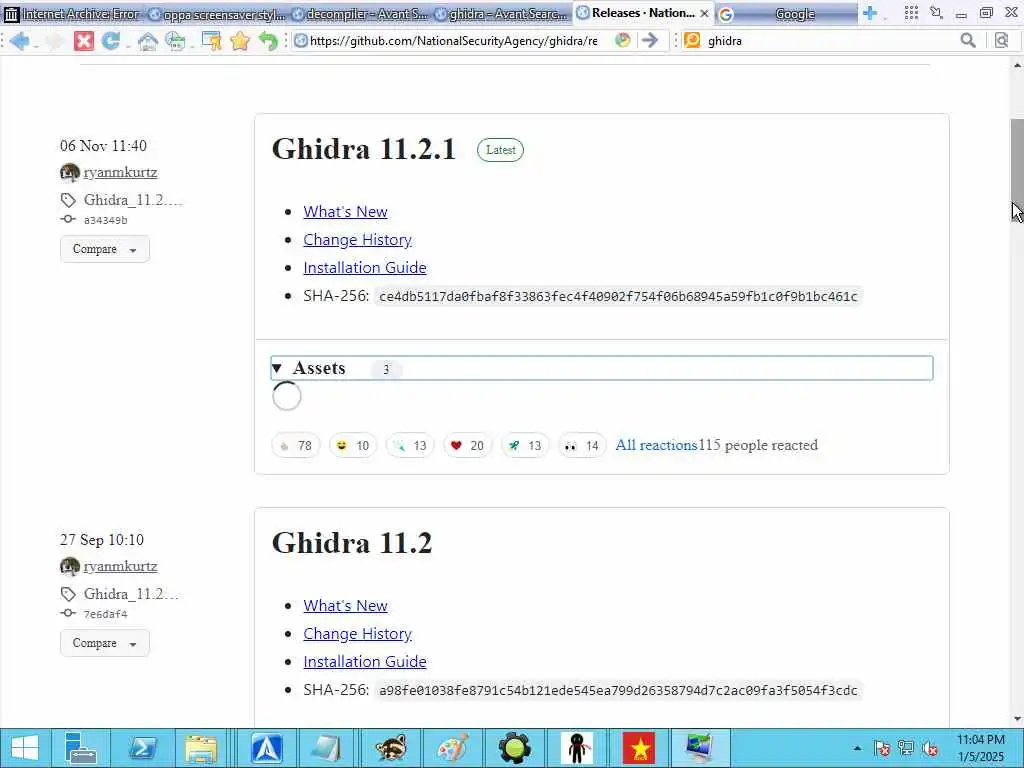1024x768 pixels.
Task: Open the green gear app in taskbar
Action: [515, 748]
